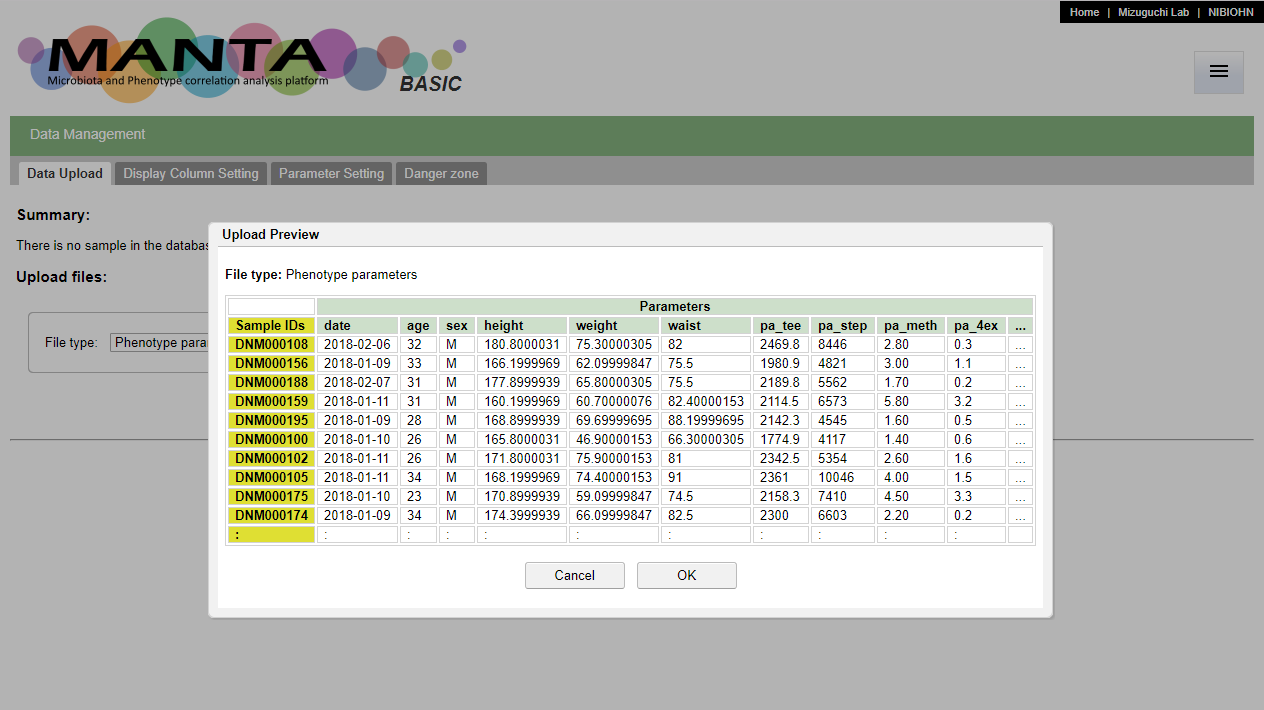Screen dimensions: 1264x710
Task: Switch to the Data Upload tab
Action: point(65,173)
